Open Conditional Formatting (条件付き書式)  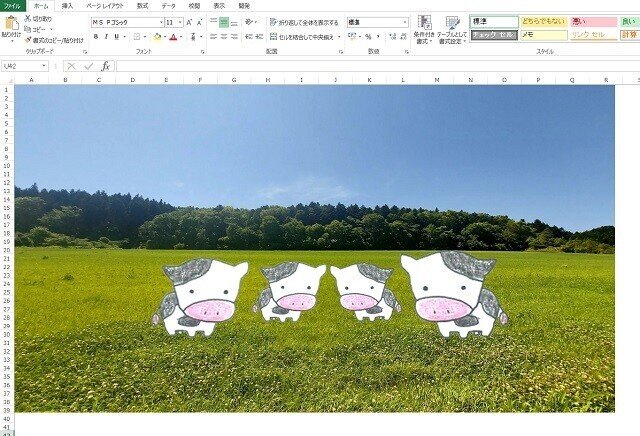click(x=424, y=30)
